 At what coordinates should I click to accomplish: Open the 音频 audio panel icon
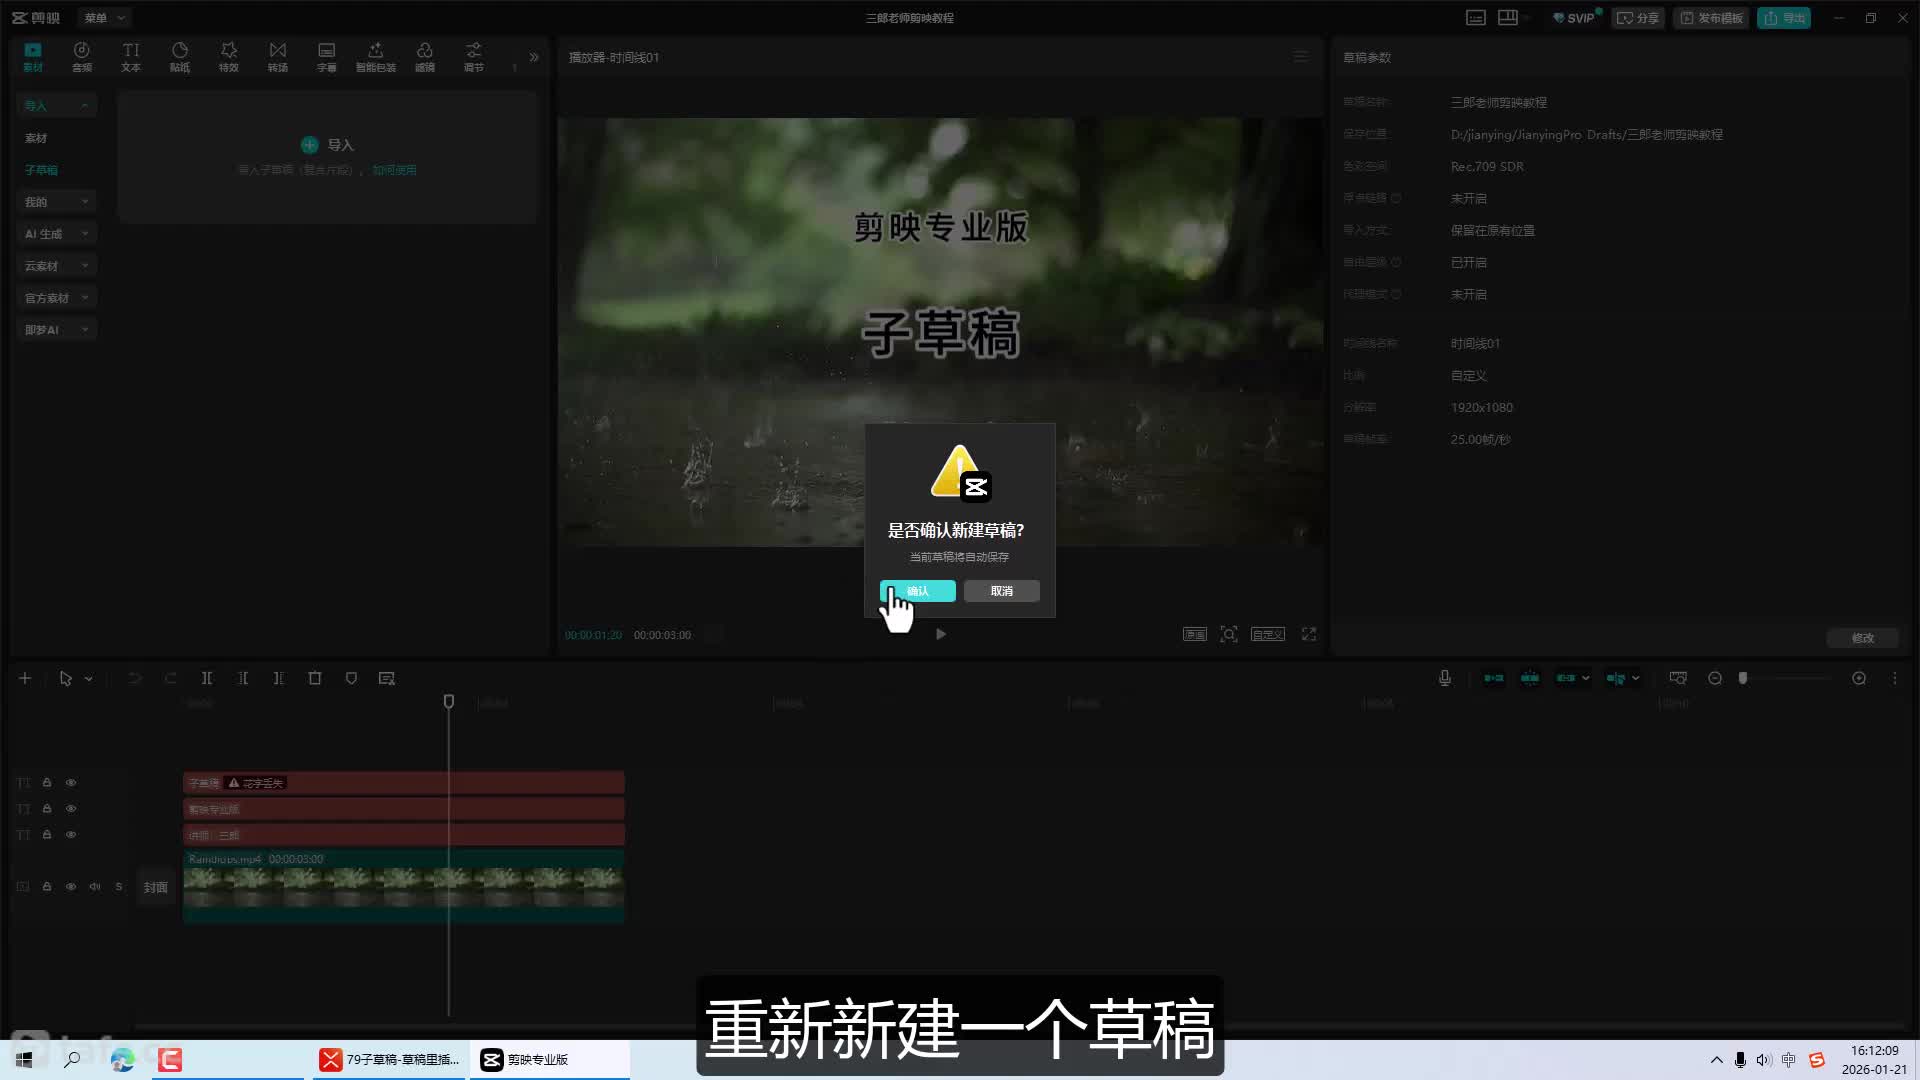[82, 56]
